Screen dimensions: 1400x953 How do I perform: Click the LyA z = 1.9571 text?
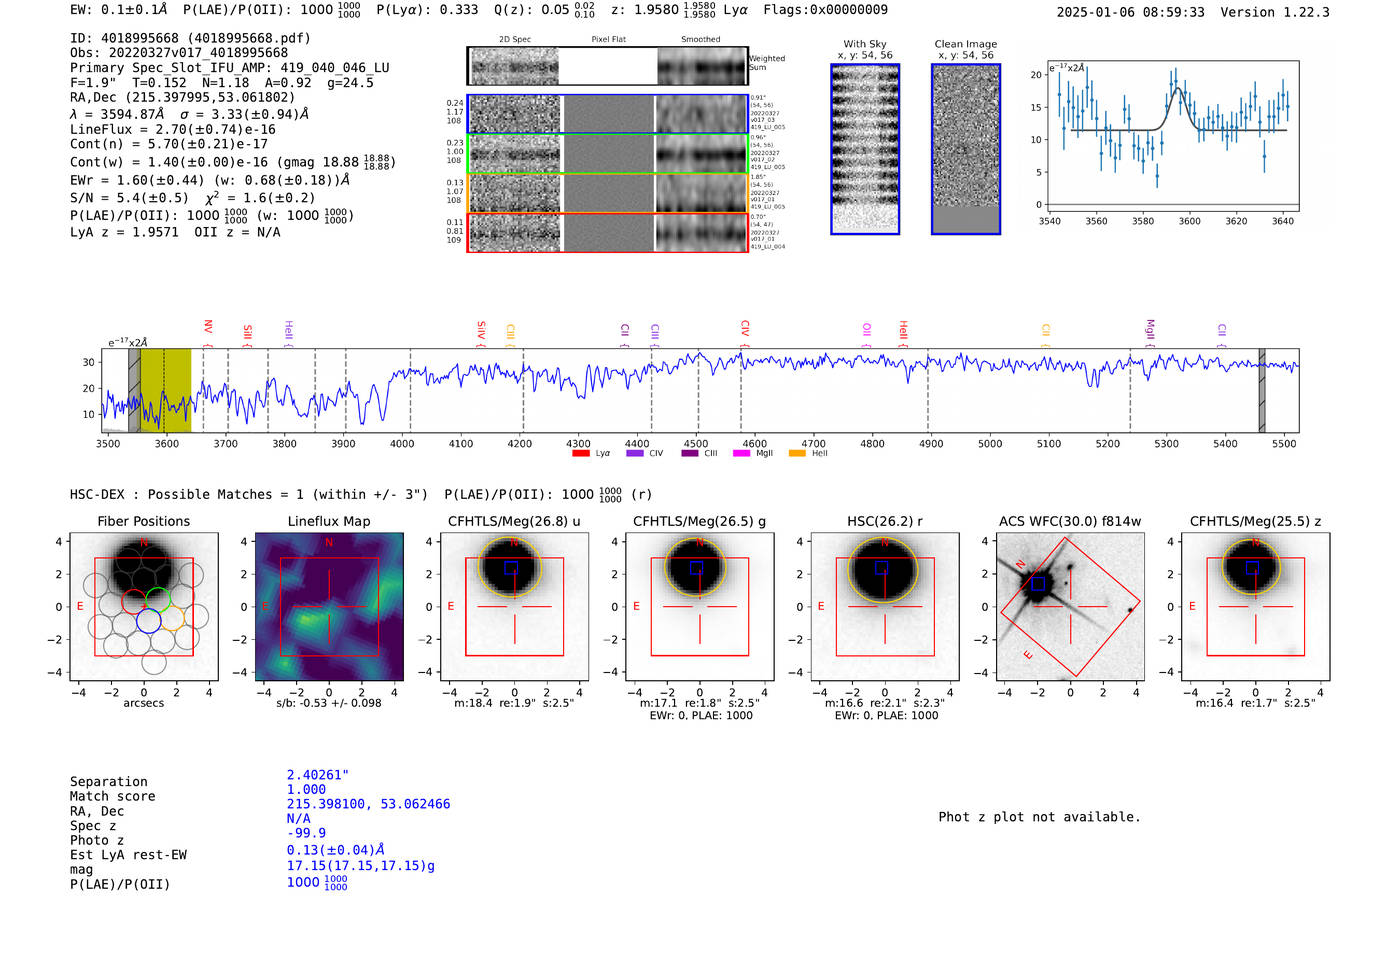pyautogui.click(x=124, y=232)
